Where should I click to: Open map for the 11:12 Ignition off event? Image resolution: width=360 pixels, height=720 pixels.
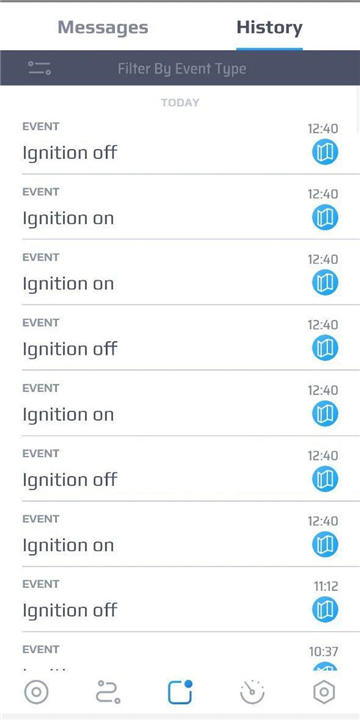point(325,610)
